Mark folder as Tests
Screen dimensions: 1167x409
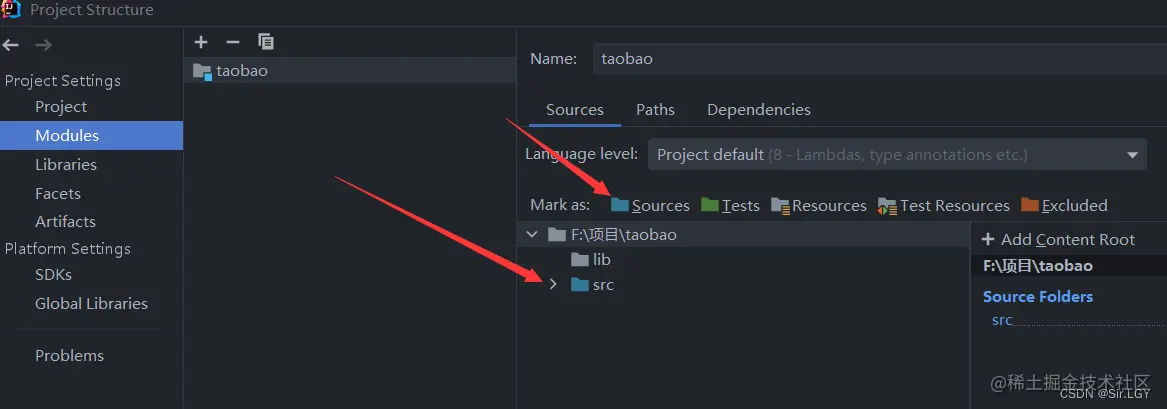730,206
